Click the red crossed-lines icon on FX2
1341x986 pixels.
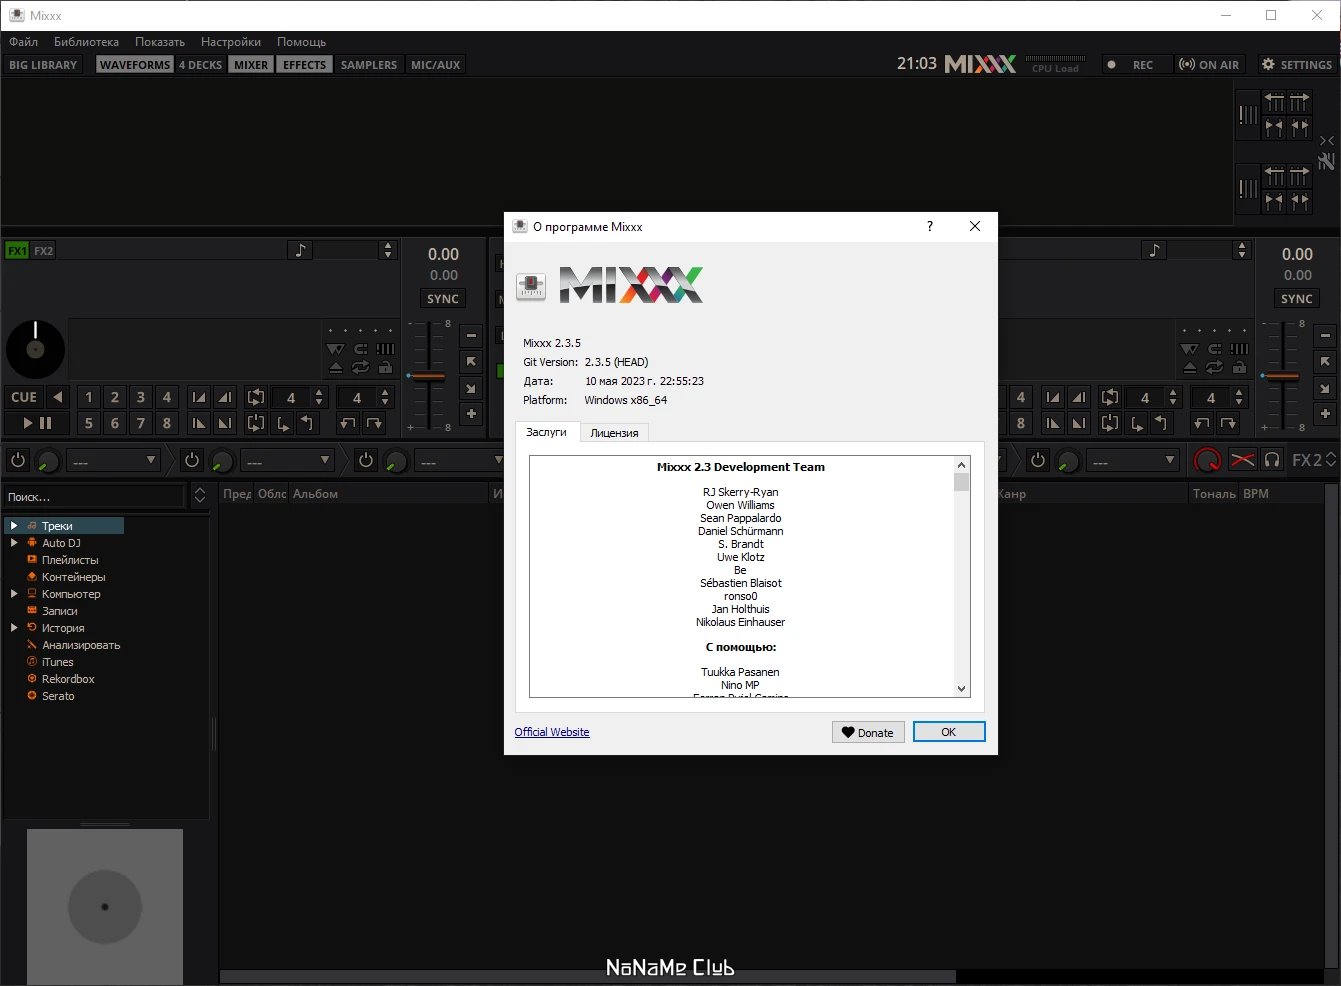click(1242, 460)
